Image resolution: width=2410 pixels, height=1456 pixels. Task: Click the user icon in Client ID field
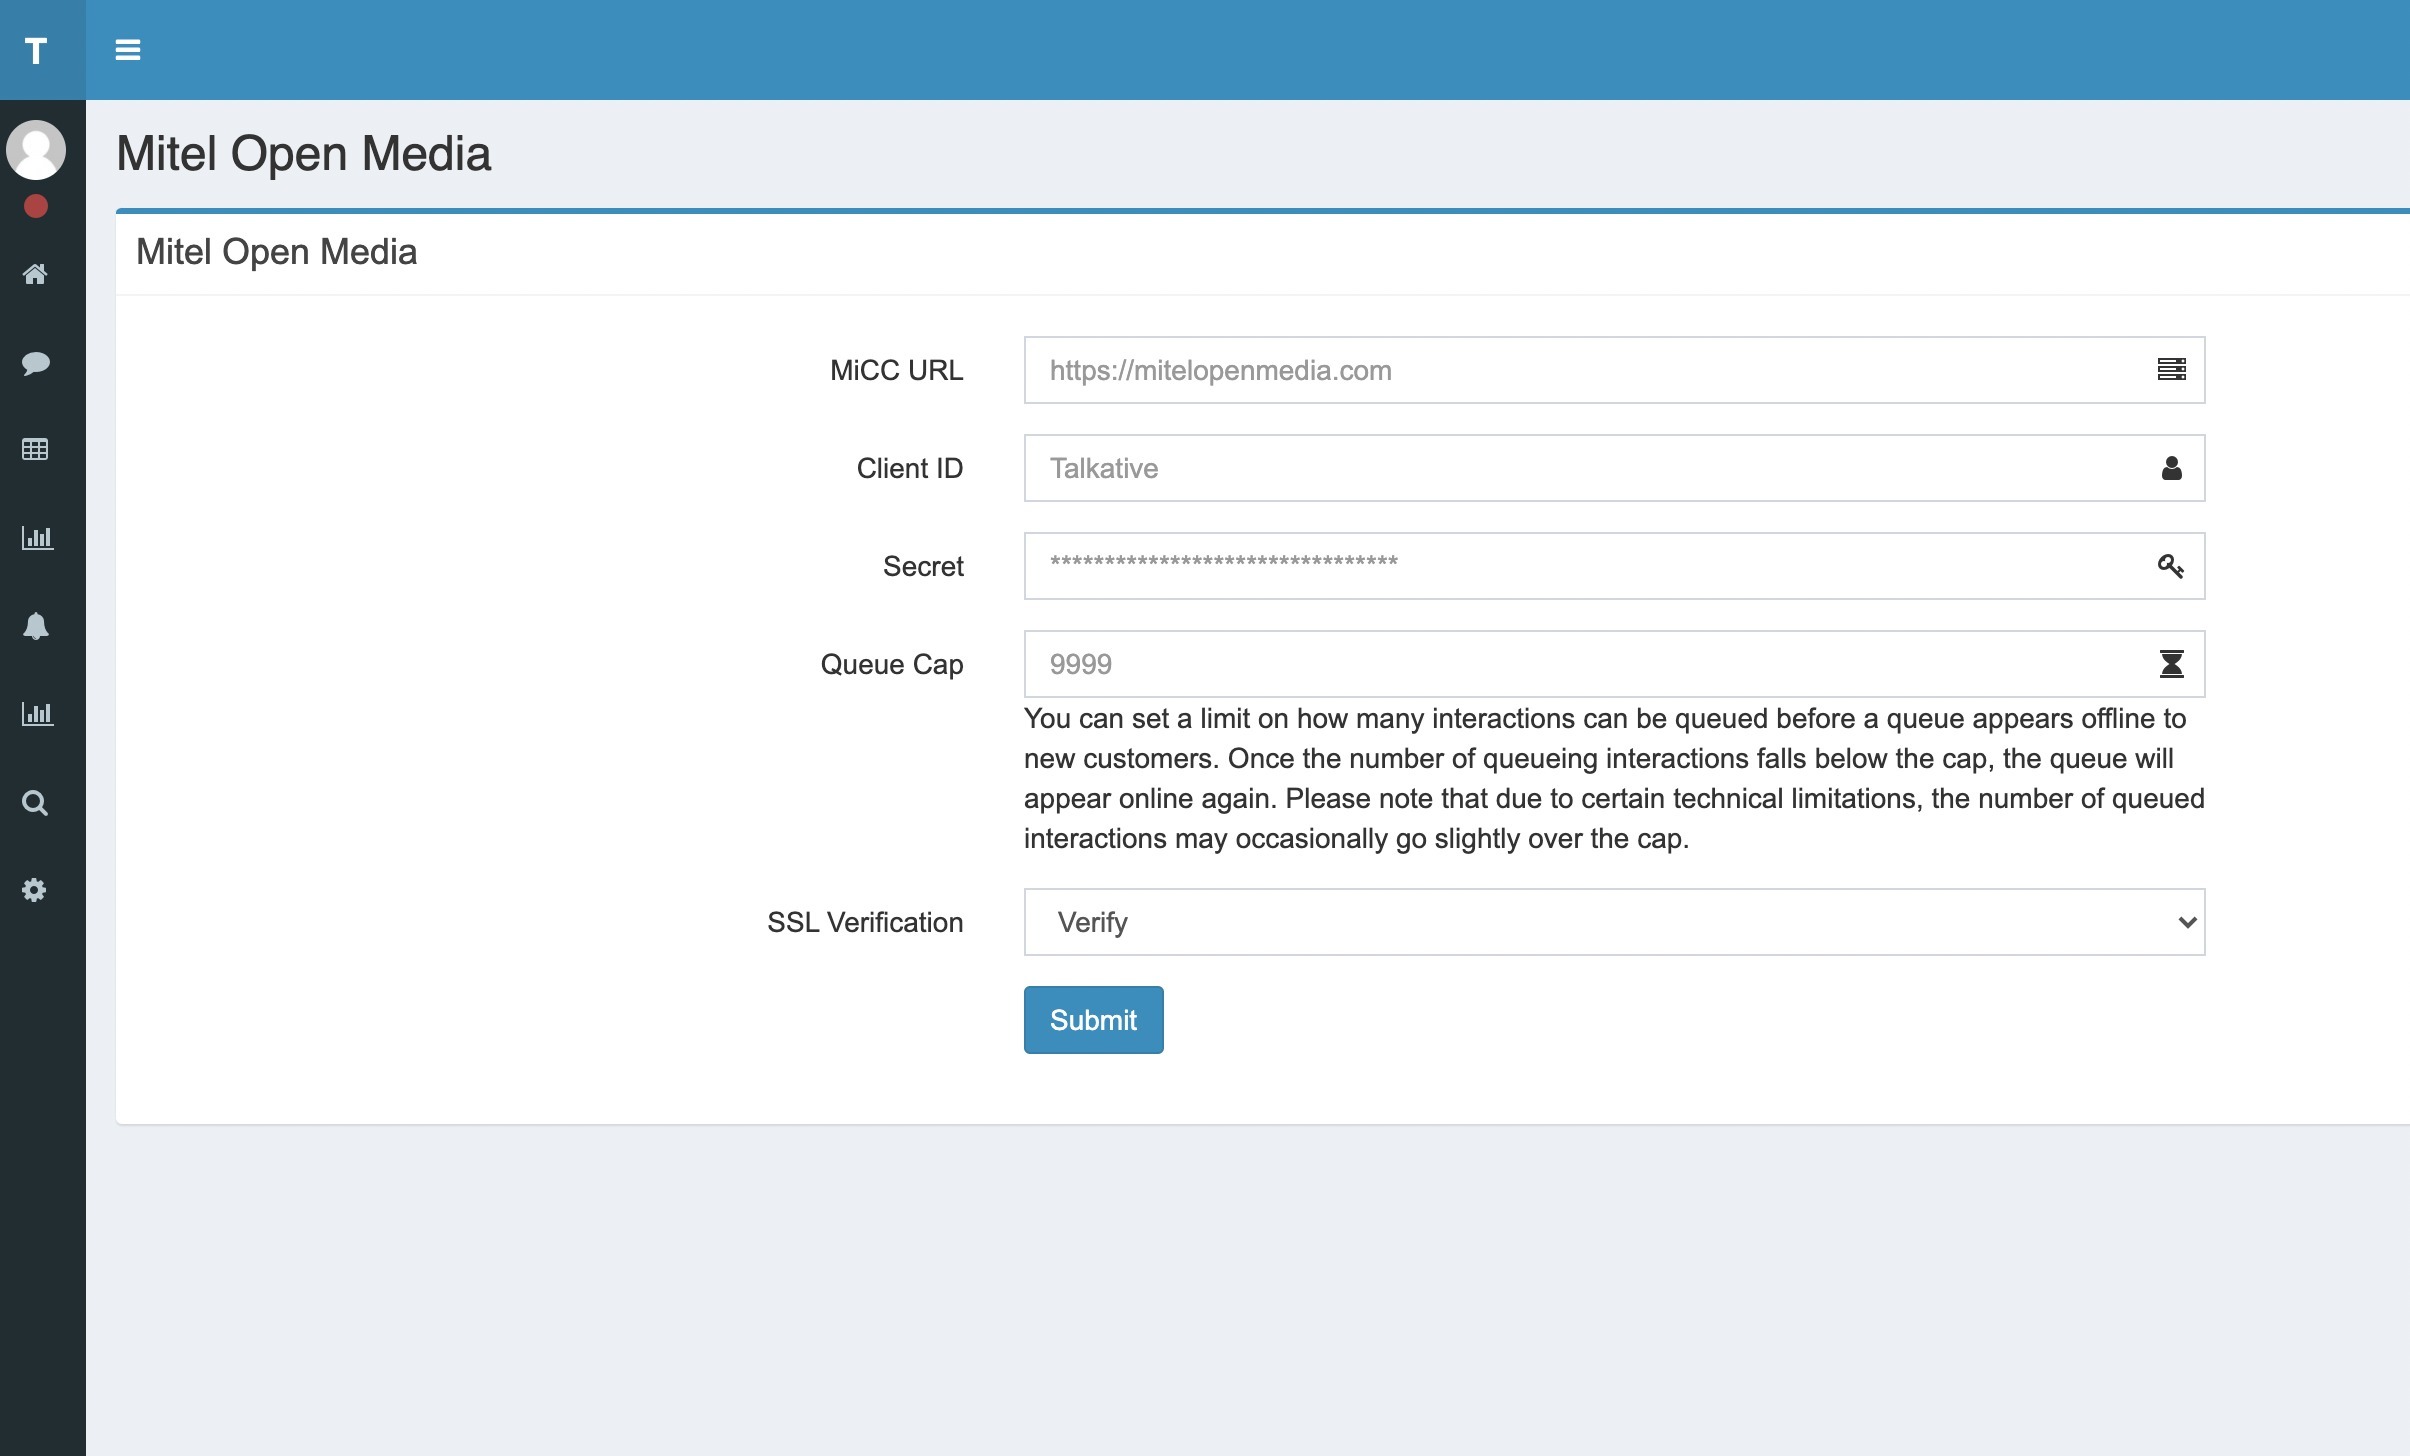click(x=2171, y=468)
